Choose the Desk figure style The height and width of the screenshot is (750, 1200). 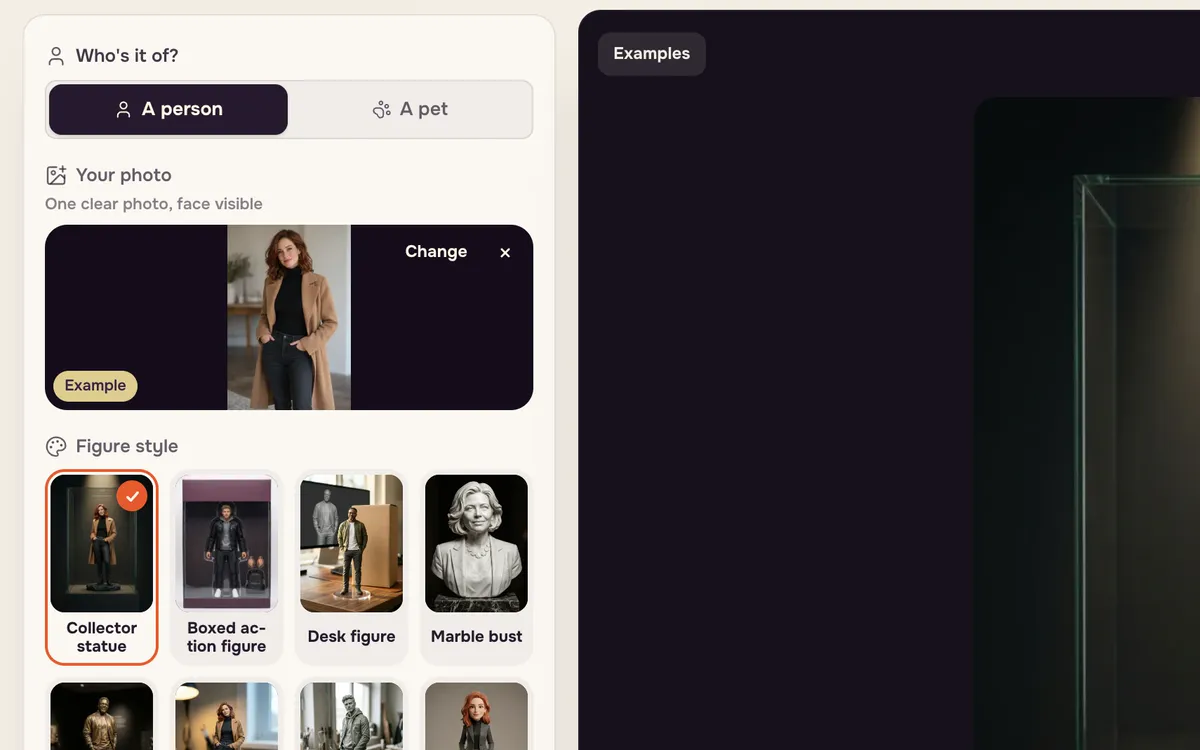click(x=352, y=567)
